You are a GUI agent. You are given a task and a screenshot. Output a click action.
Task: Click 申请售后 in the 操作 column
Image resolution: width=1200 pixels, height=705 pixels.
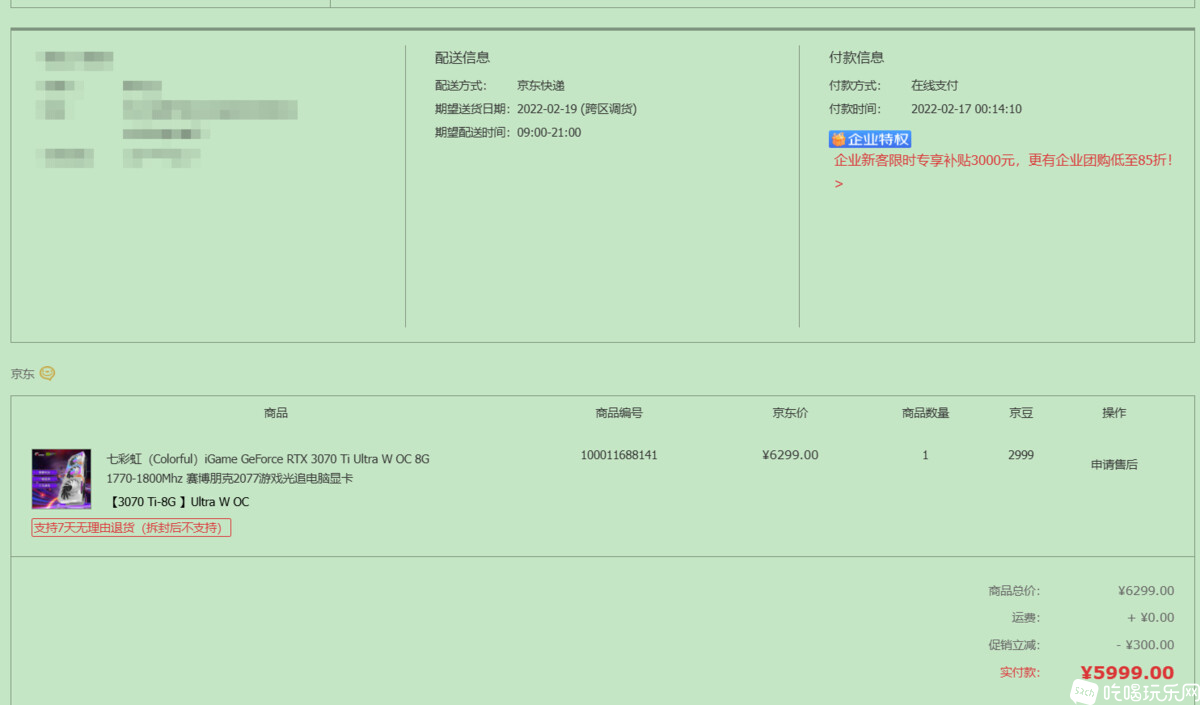1114,464
